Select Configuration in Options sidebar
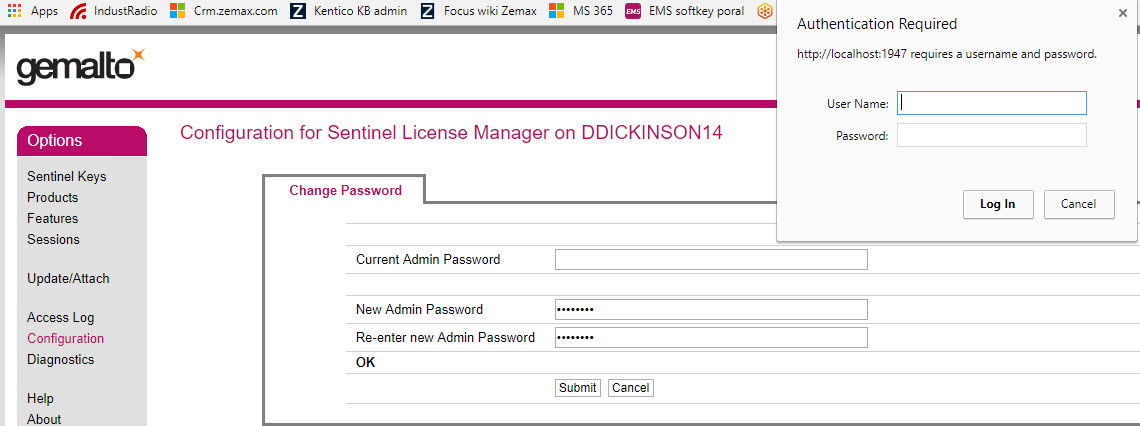Screen dimensions: 1140x426 (x=65, y=339)
